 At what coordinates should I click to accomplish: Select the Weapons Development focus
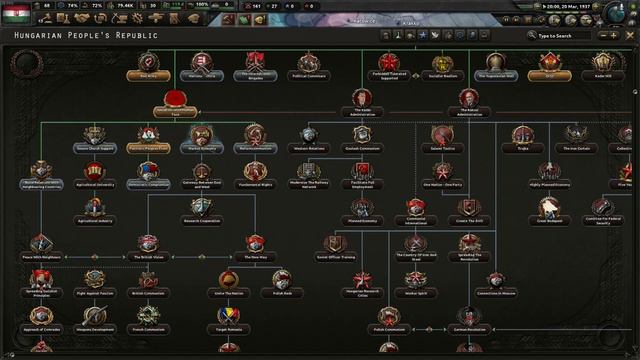click(x=94, y=321)
